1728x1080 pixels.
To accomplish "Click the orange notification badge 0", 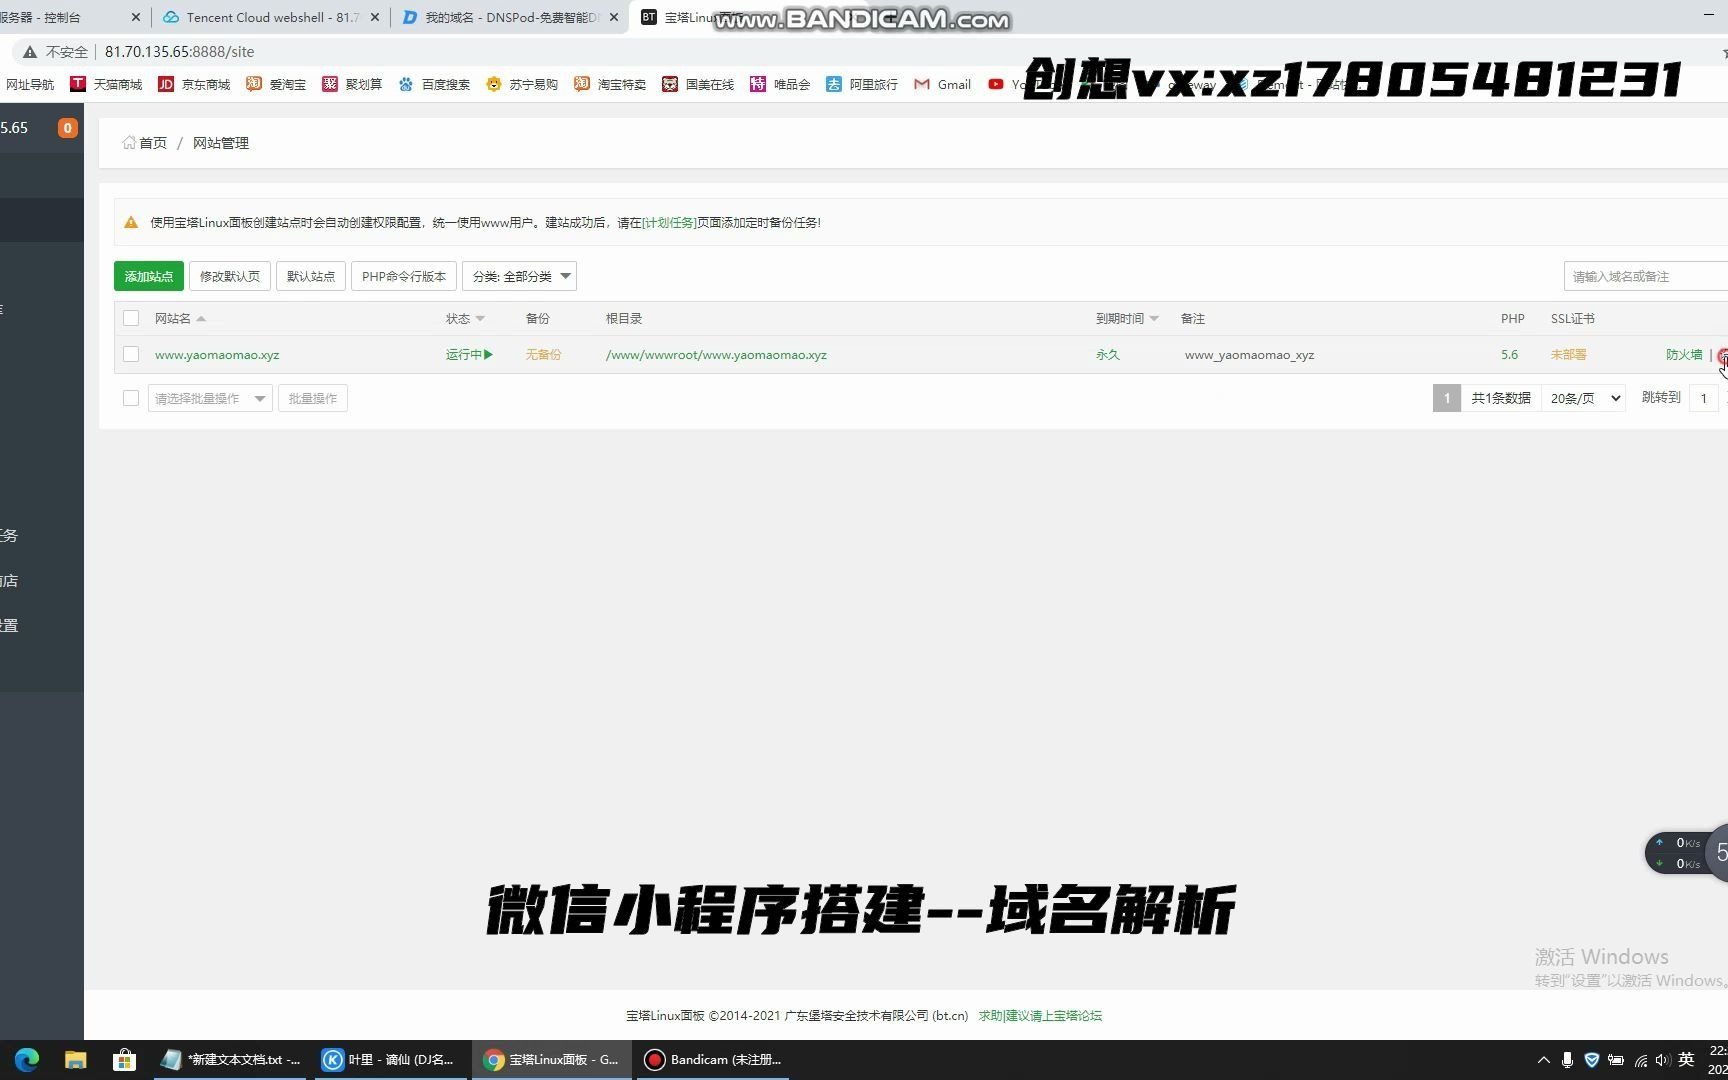I will (67, 128).
